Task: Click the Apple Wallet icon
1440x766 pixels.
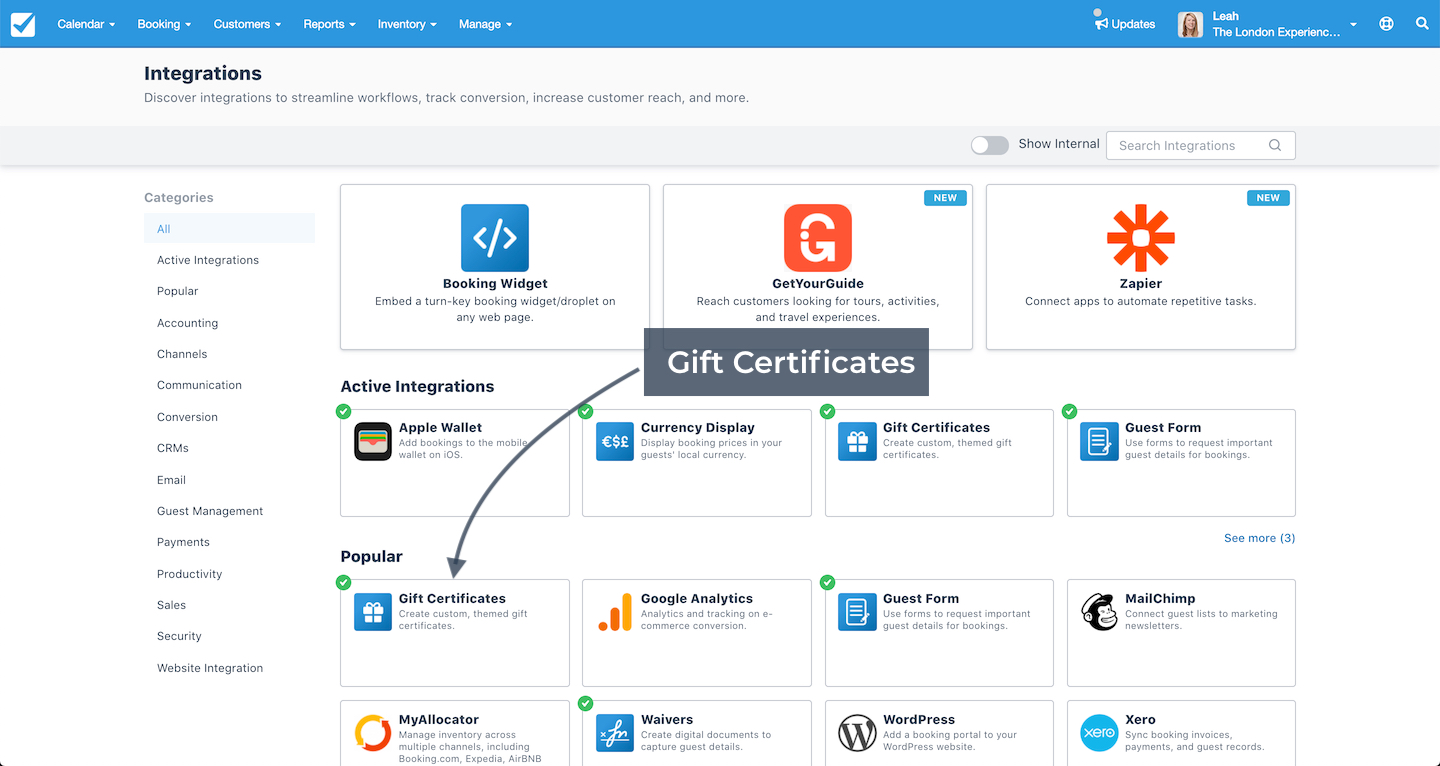Action: (x=373, y=441)
